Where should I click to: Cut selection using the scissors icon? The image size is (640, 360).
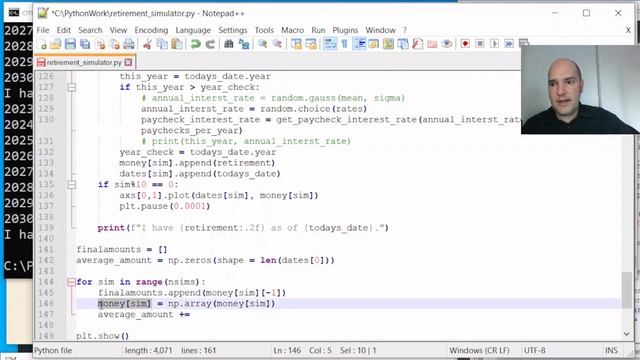(x=147, y=44)
